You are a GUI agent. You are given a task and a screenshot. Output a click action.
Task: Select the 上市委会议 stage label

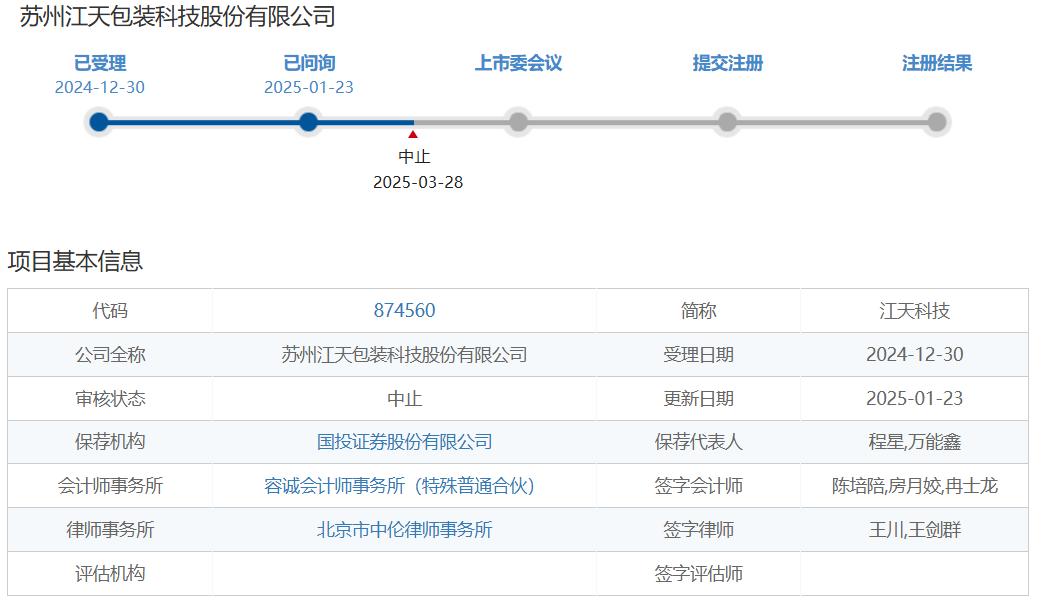(x=518, y=63)
